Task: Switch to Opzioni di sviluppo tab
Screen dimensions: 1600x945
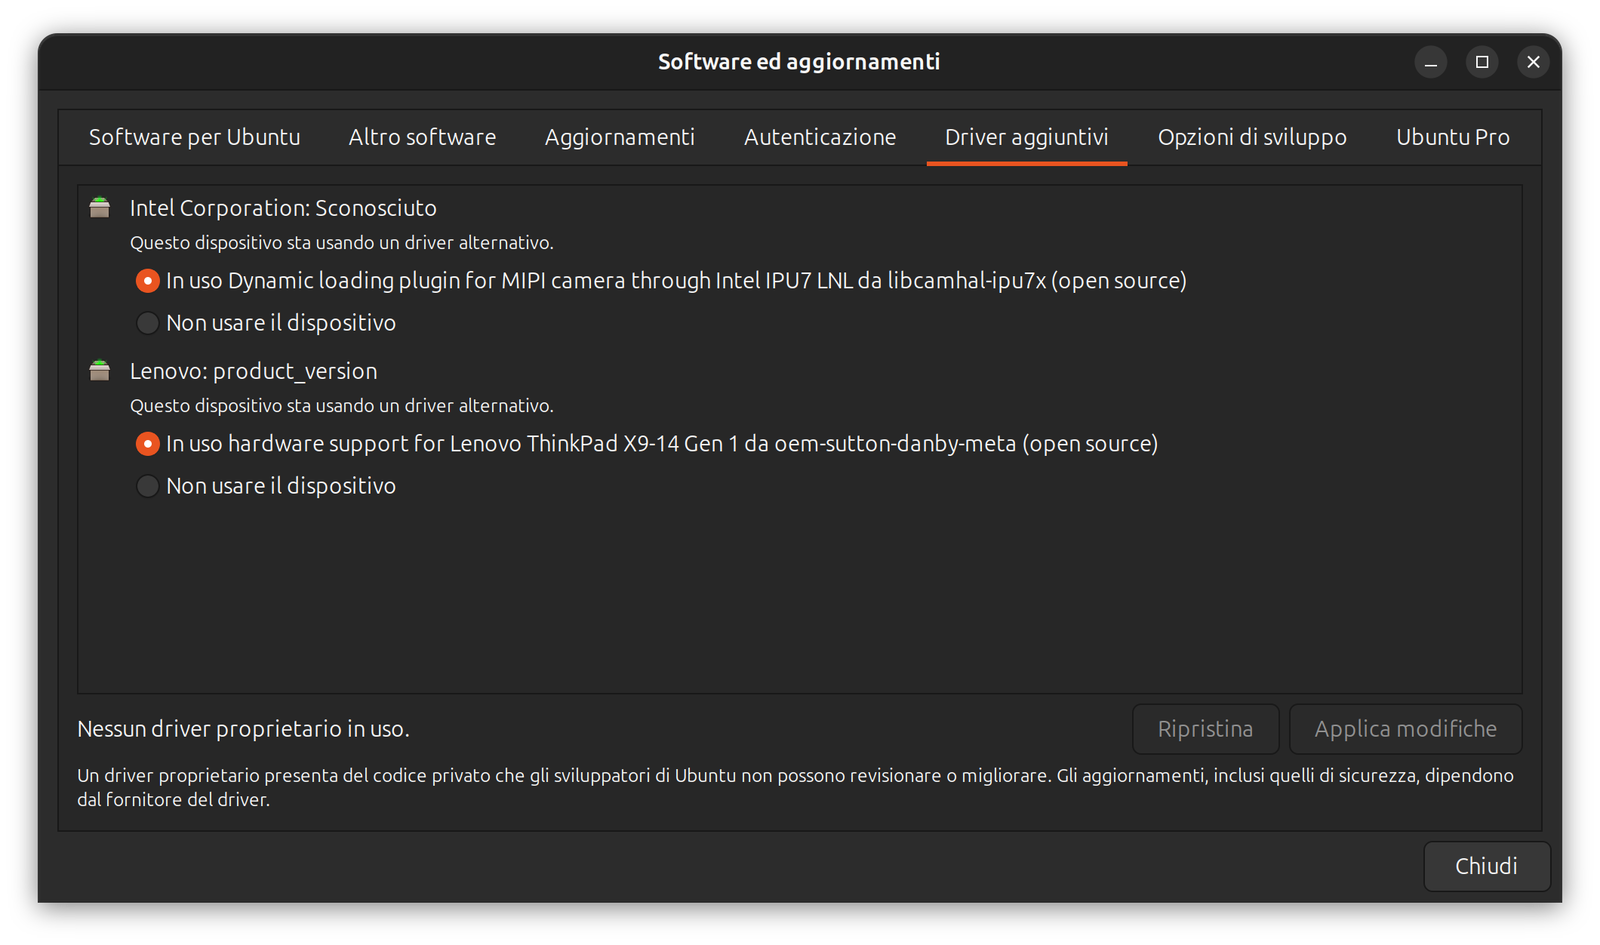Action: (x=1252, y=137)
